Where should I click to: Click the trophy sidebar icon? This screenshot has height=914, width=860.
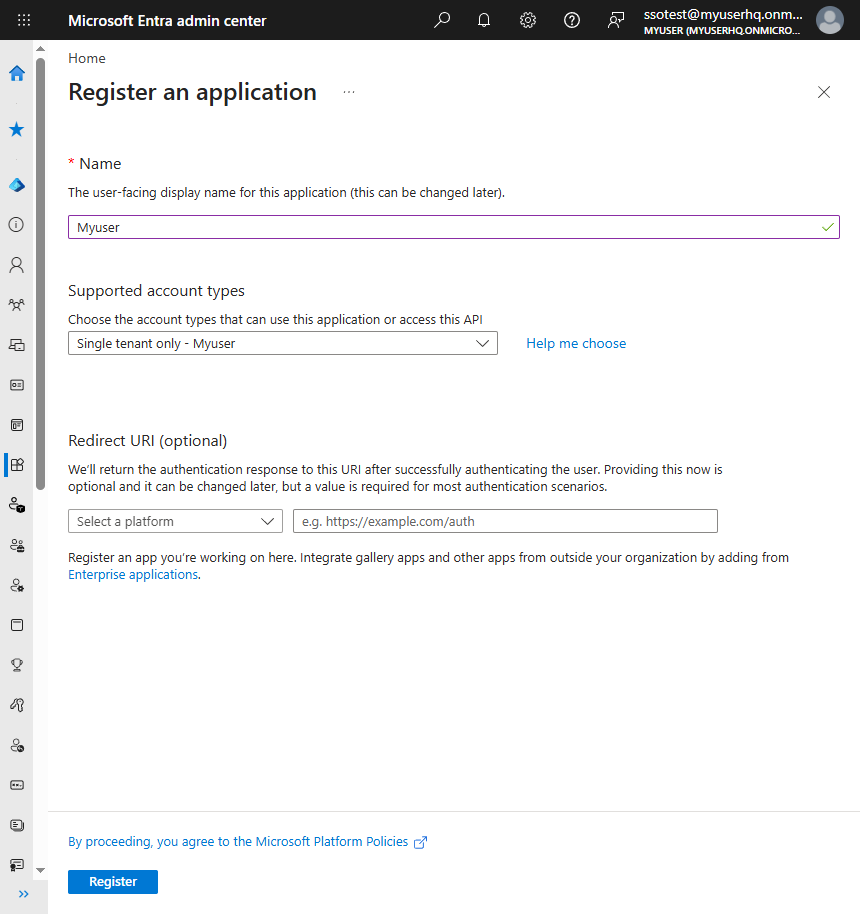(17, 665)
